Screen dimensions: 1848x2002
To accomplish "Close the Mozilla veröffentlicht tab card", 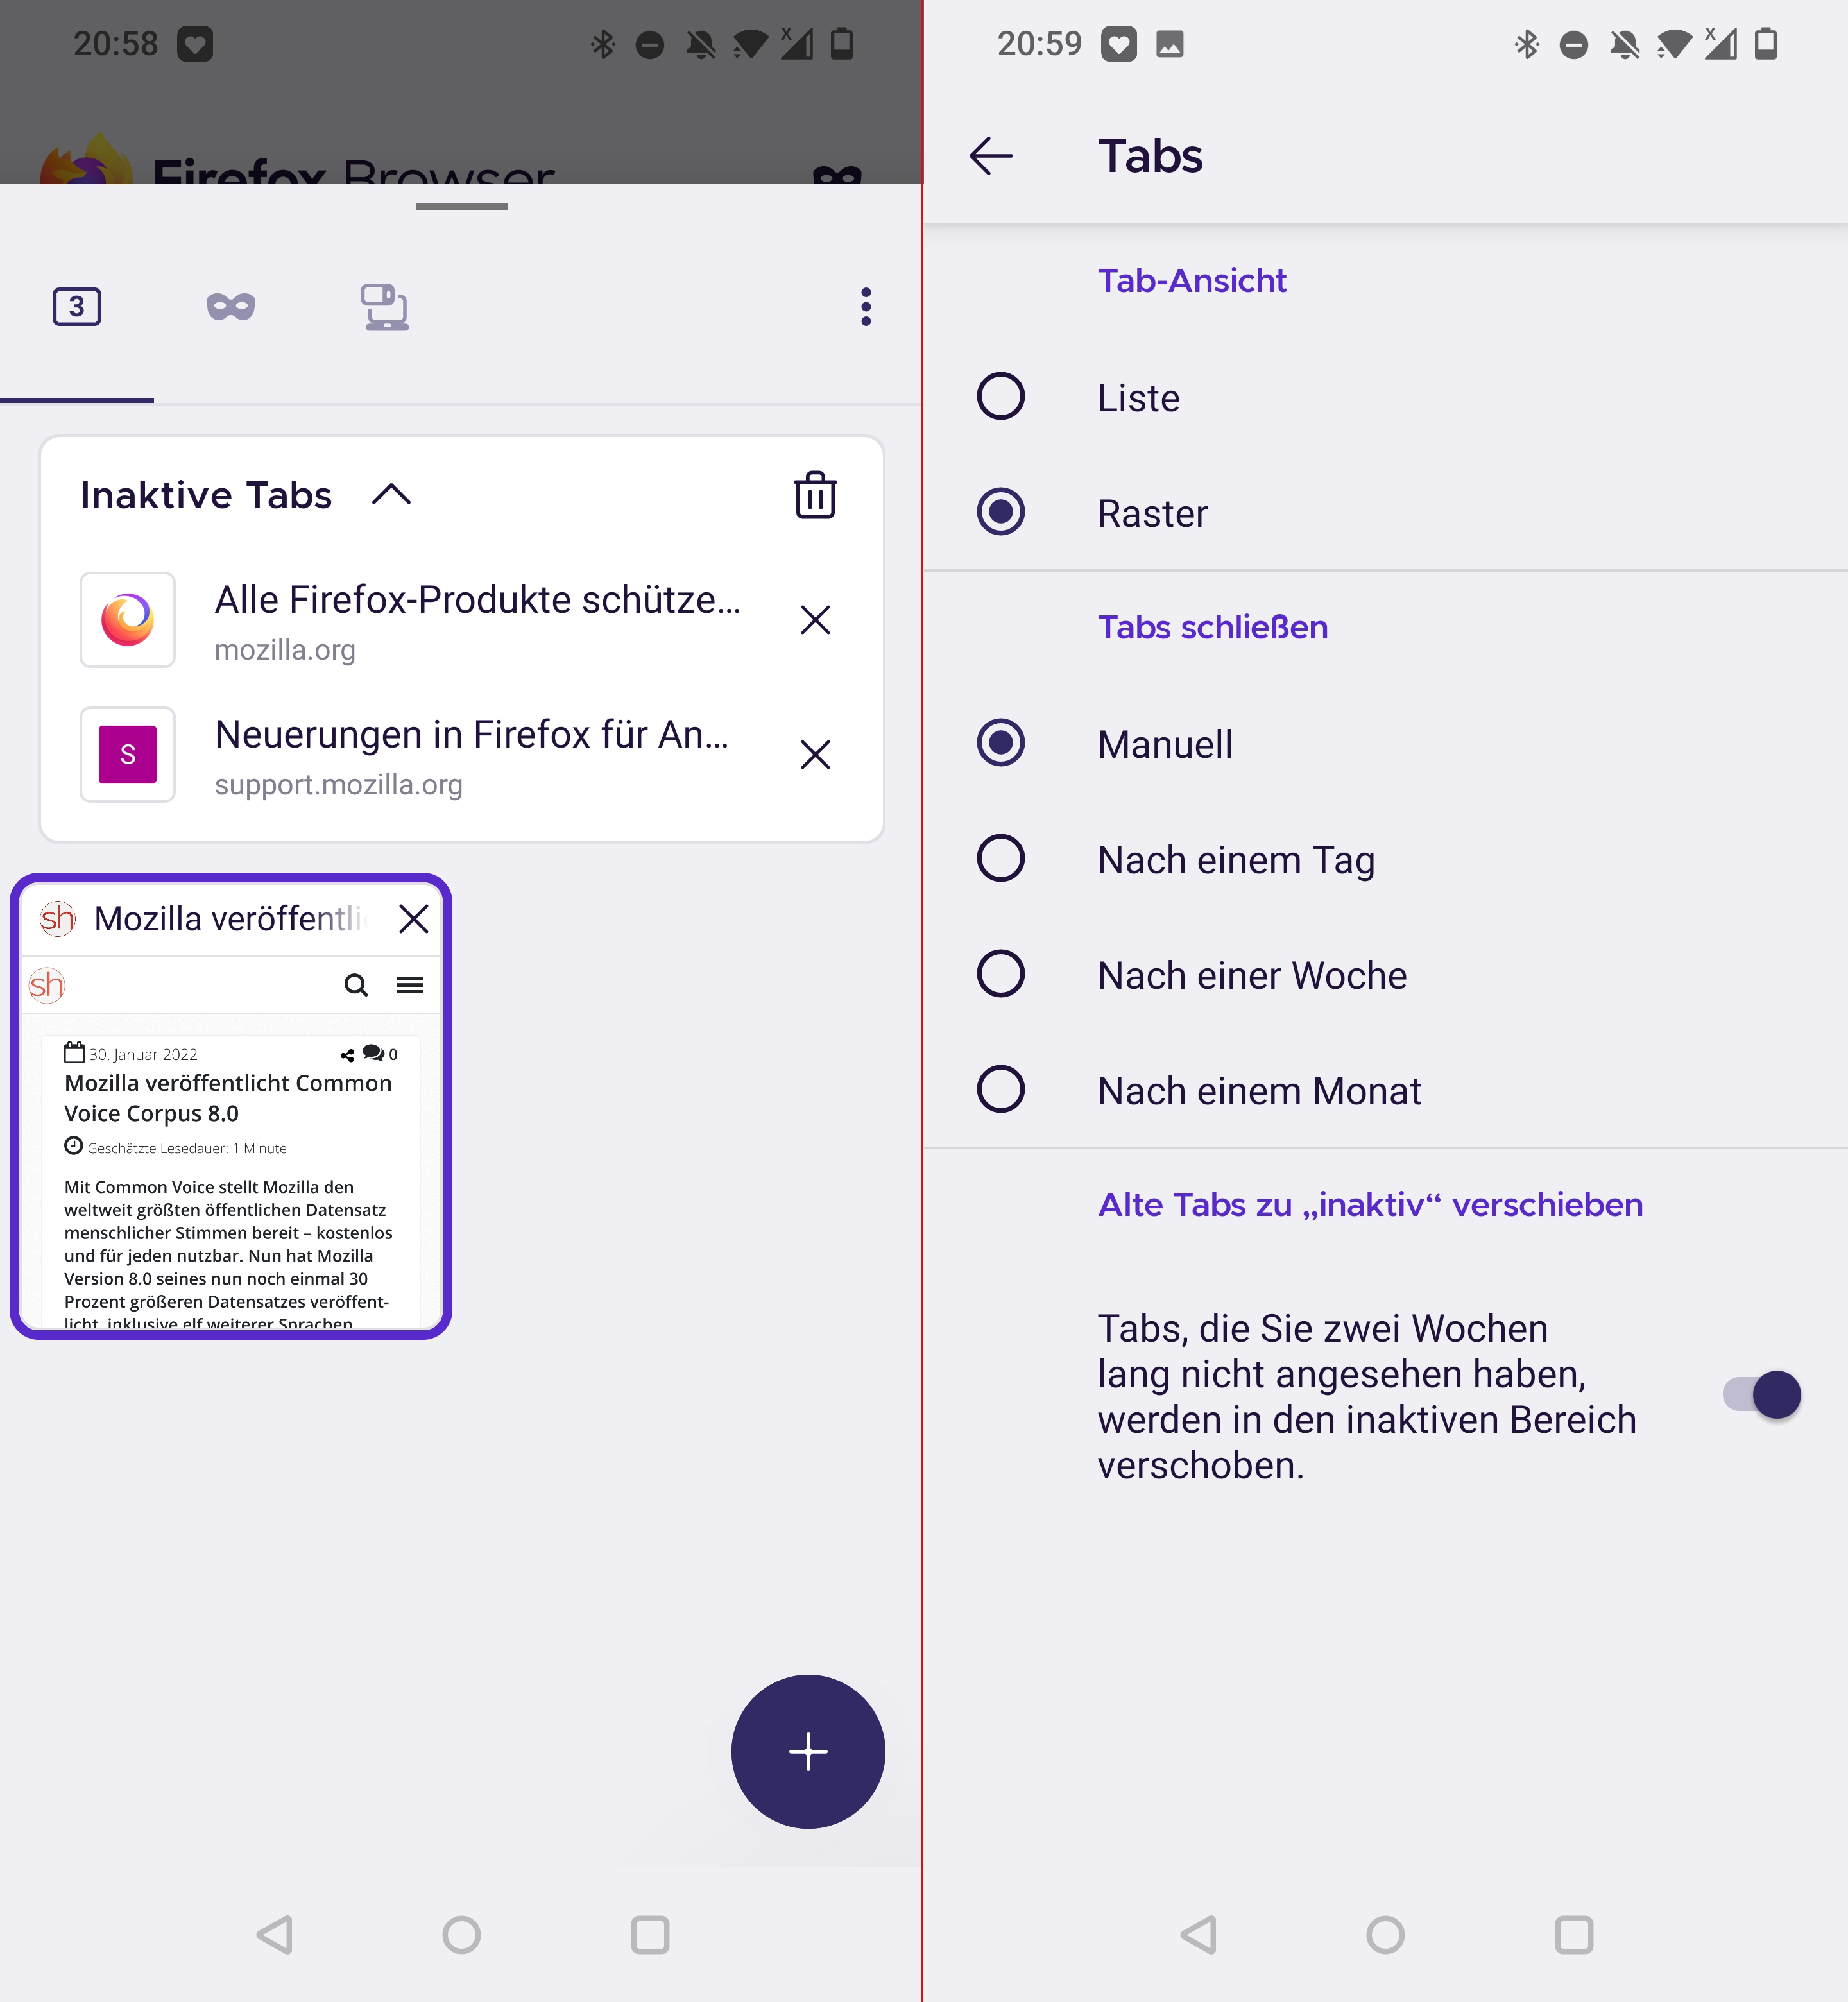I will click(x=413, y=919).
